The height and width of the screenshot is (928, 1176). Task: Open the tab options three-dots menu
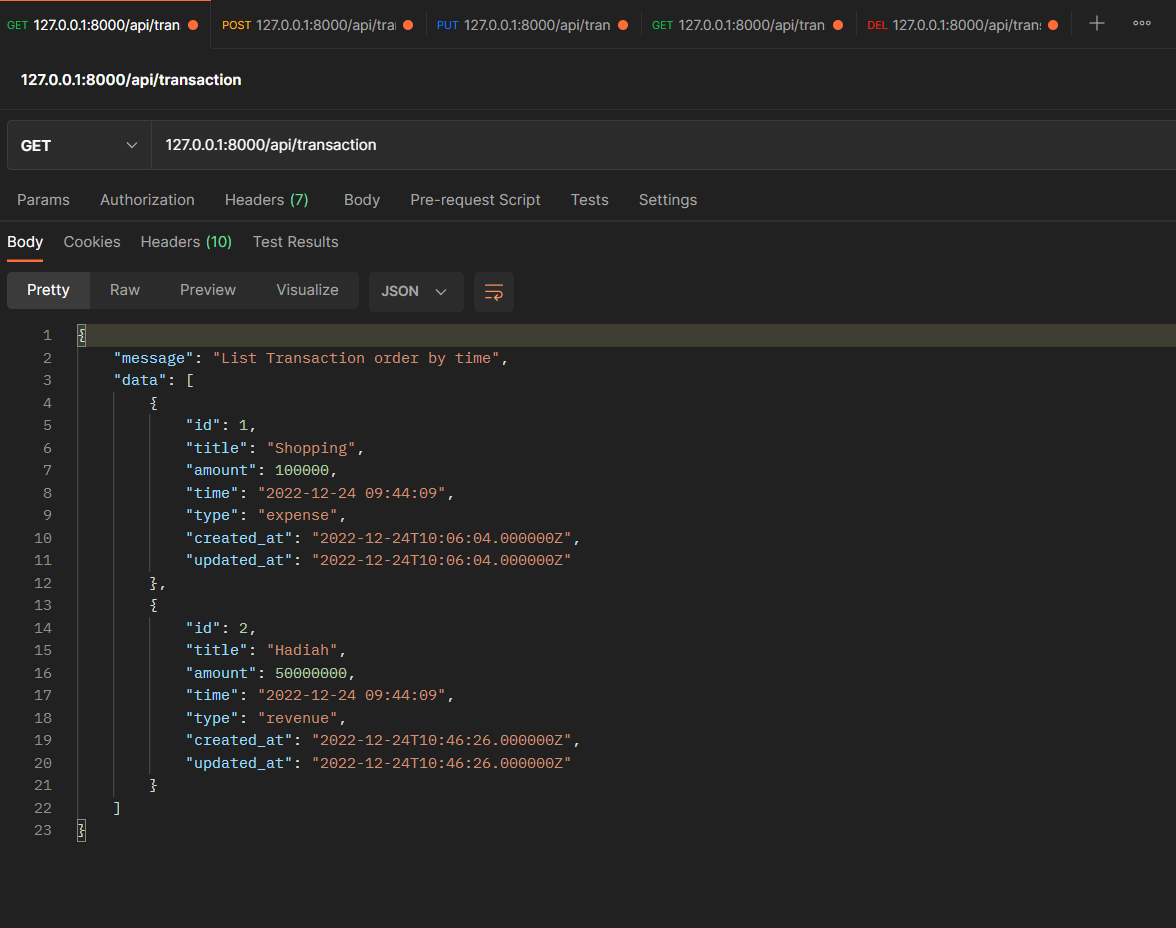[1142, 23]
